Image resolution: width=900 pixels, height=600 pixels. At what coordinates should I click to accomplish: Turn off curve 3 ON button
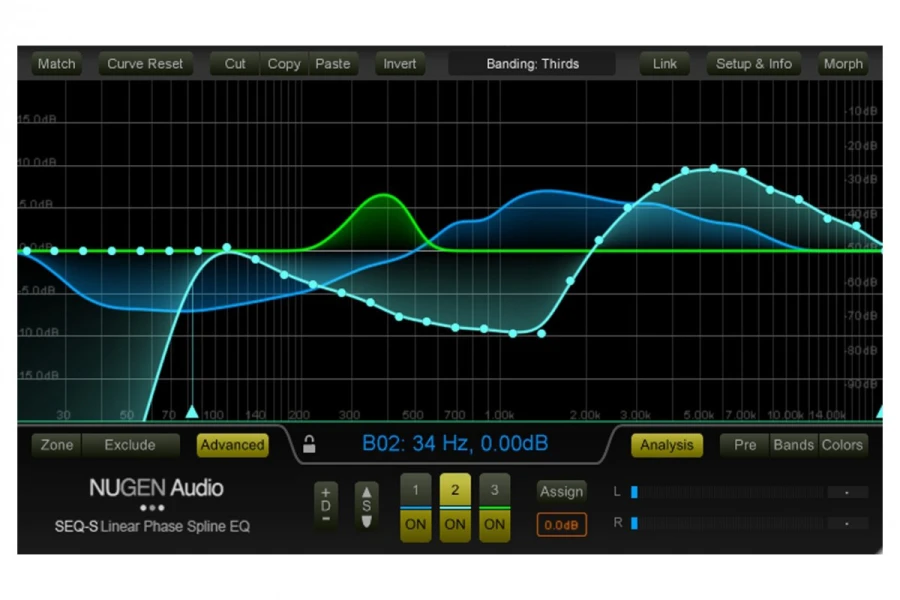[494, 525]
